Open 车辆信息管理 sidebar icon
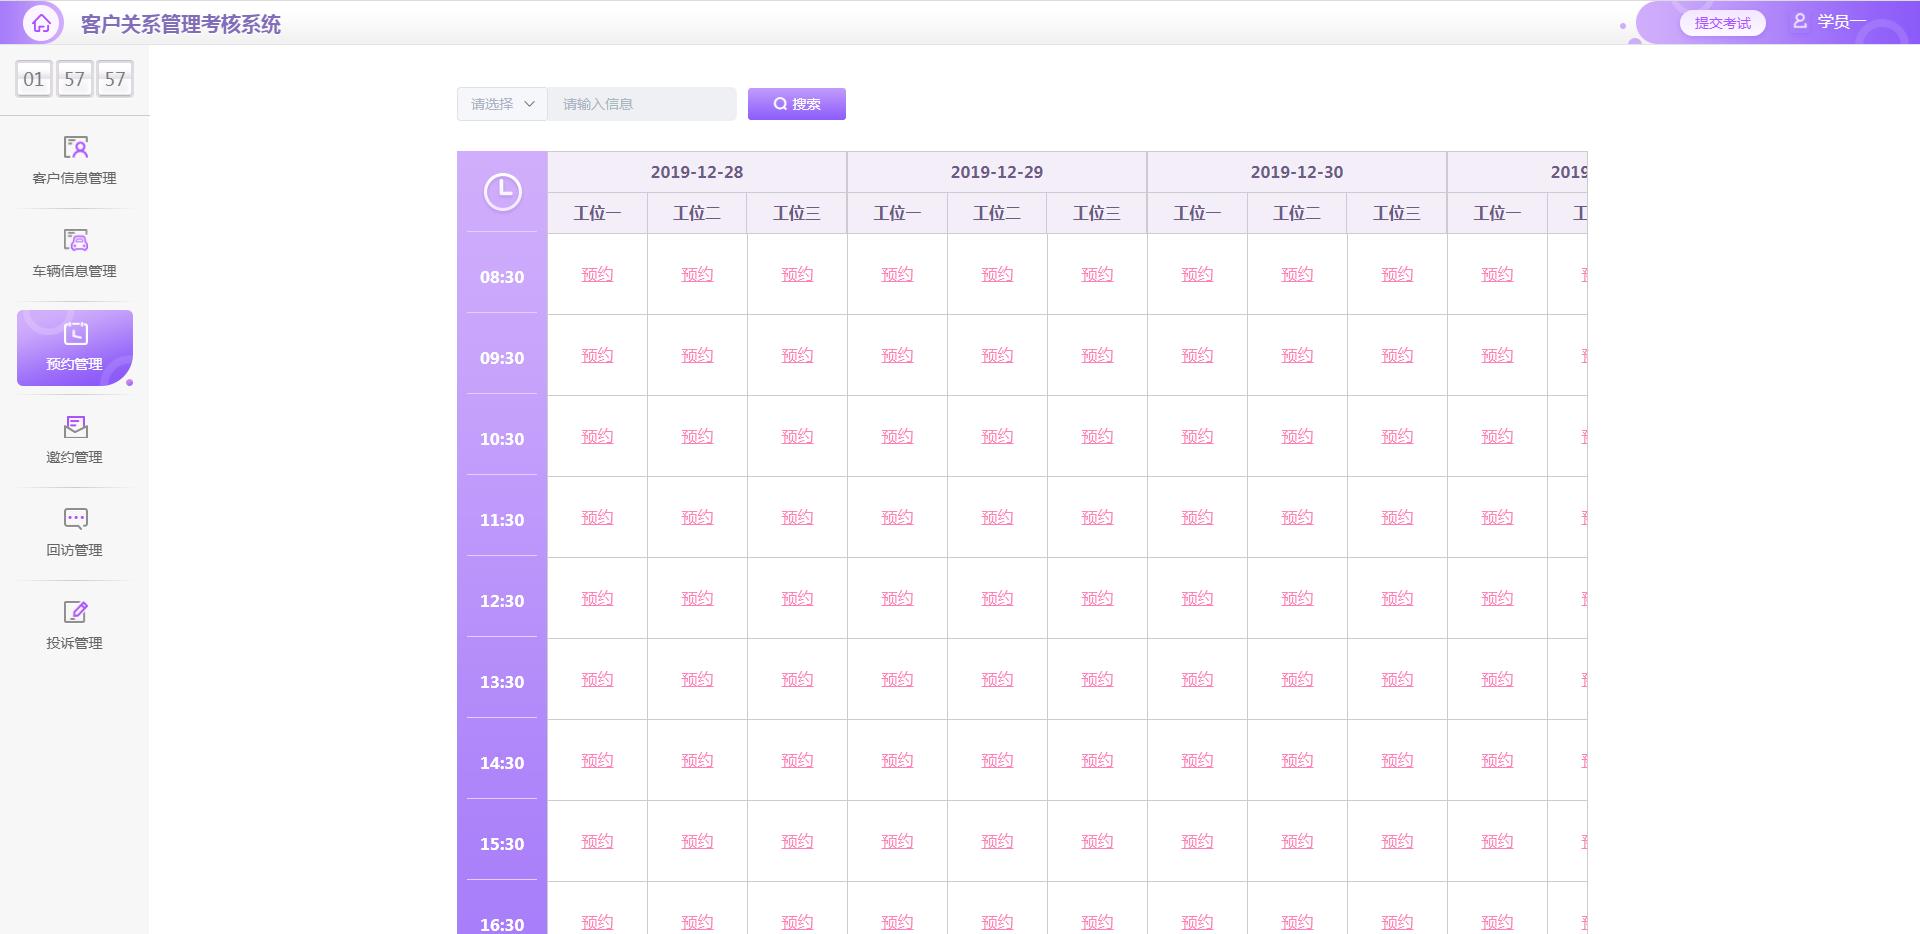The image size is (1920, 934). click(75, 241)
